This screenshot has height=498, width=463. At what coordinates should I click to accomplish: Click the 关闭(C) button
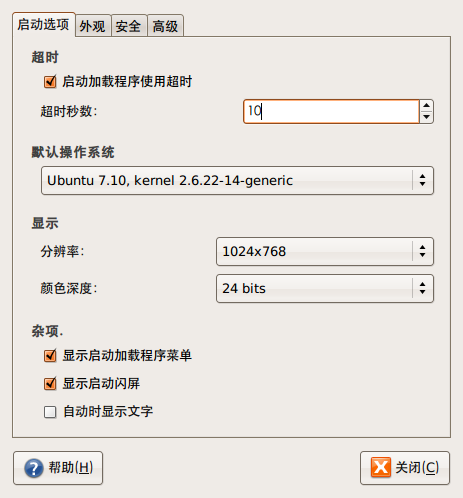pyautogui.click(x=405, y=468)
